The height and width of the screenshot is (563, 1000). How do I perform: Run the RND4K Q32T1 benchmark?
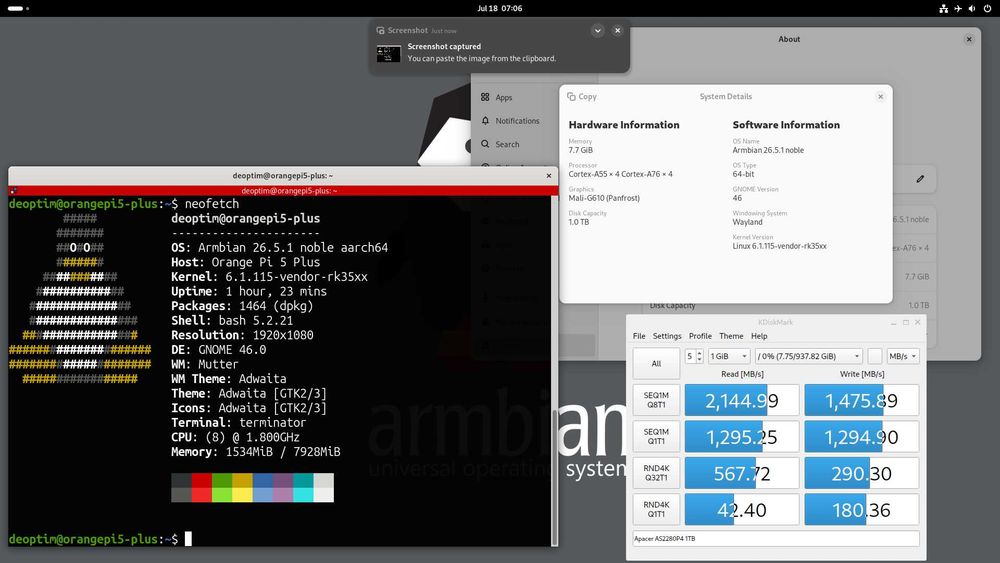(656, 473)
